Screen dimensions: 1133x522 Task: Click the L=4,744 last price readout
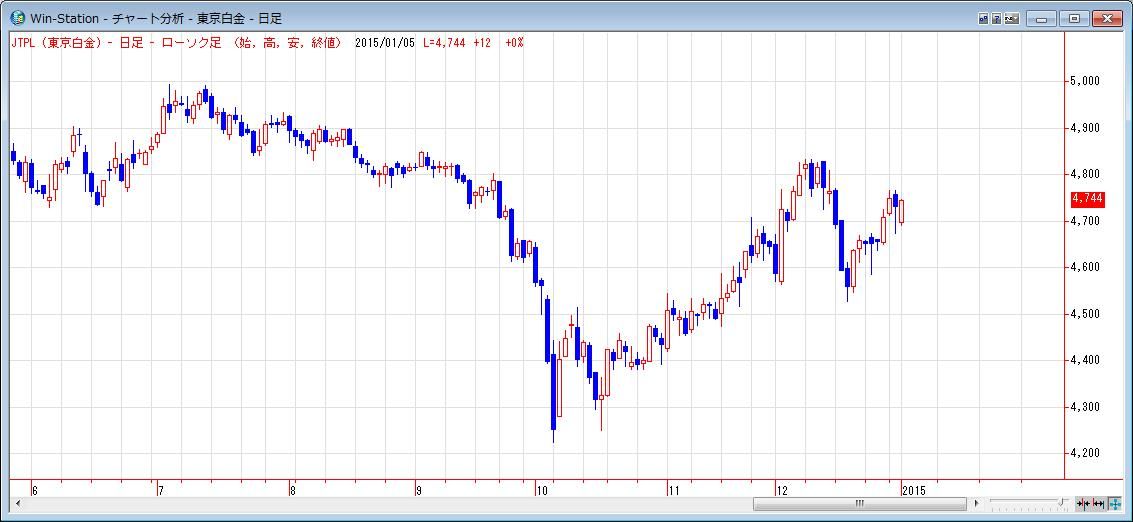tap(446, 43)
